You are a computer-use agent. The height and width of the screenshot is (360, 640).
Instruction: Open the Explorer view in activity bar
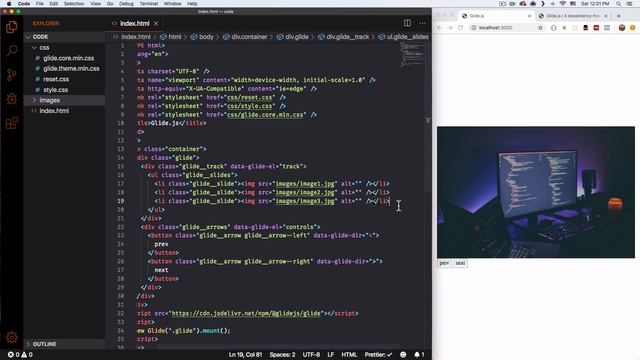[11, 27]
